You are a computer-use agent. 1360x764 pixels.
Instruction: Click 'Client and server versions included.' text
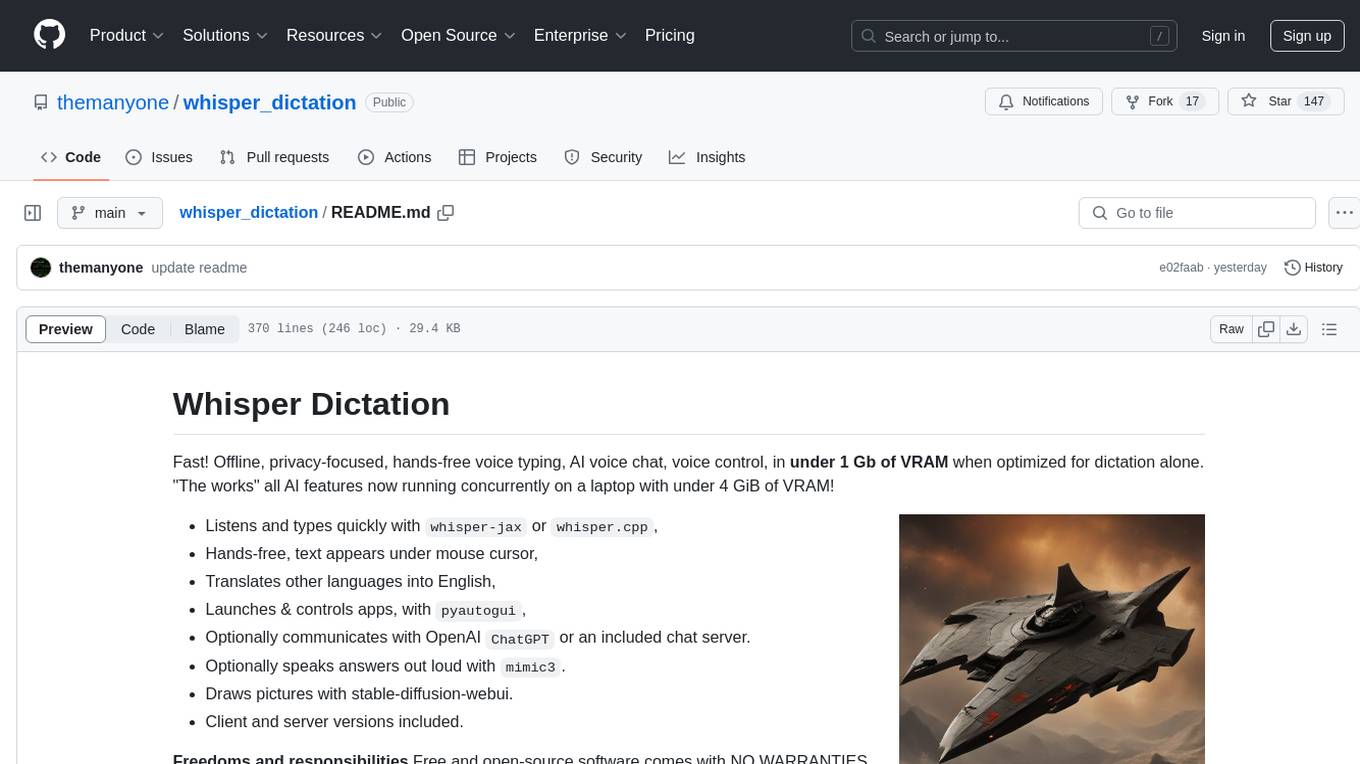coord(334,721)
